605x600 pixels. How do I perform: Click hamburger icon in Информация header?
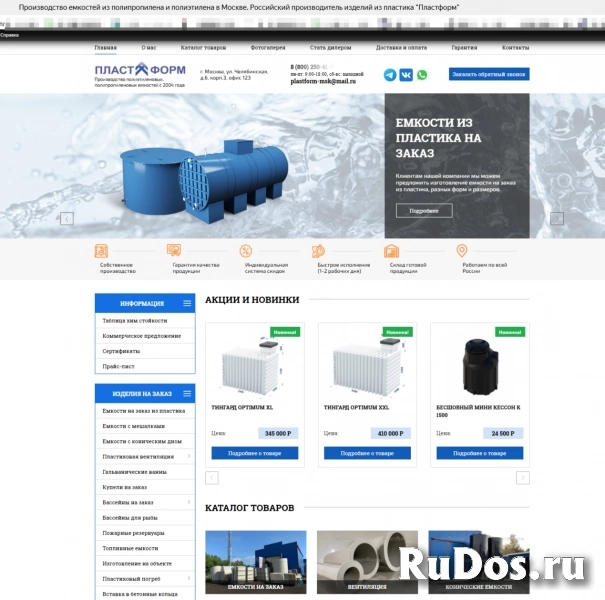187,303
